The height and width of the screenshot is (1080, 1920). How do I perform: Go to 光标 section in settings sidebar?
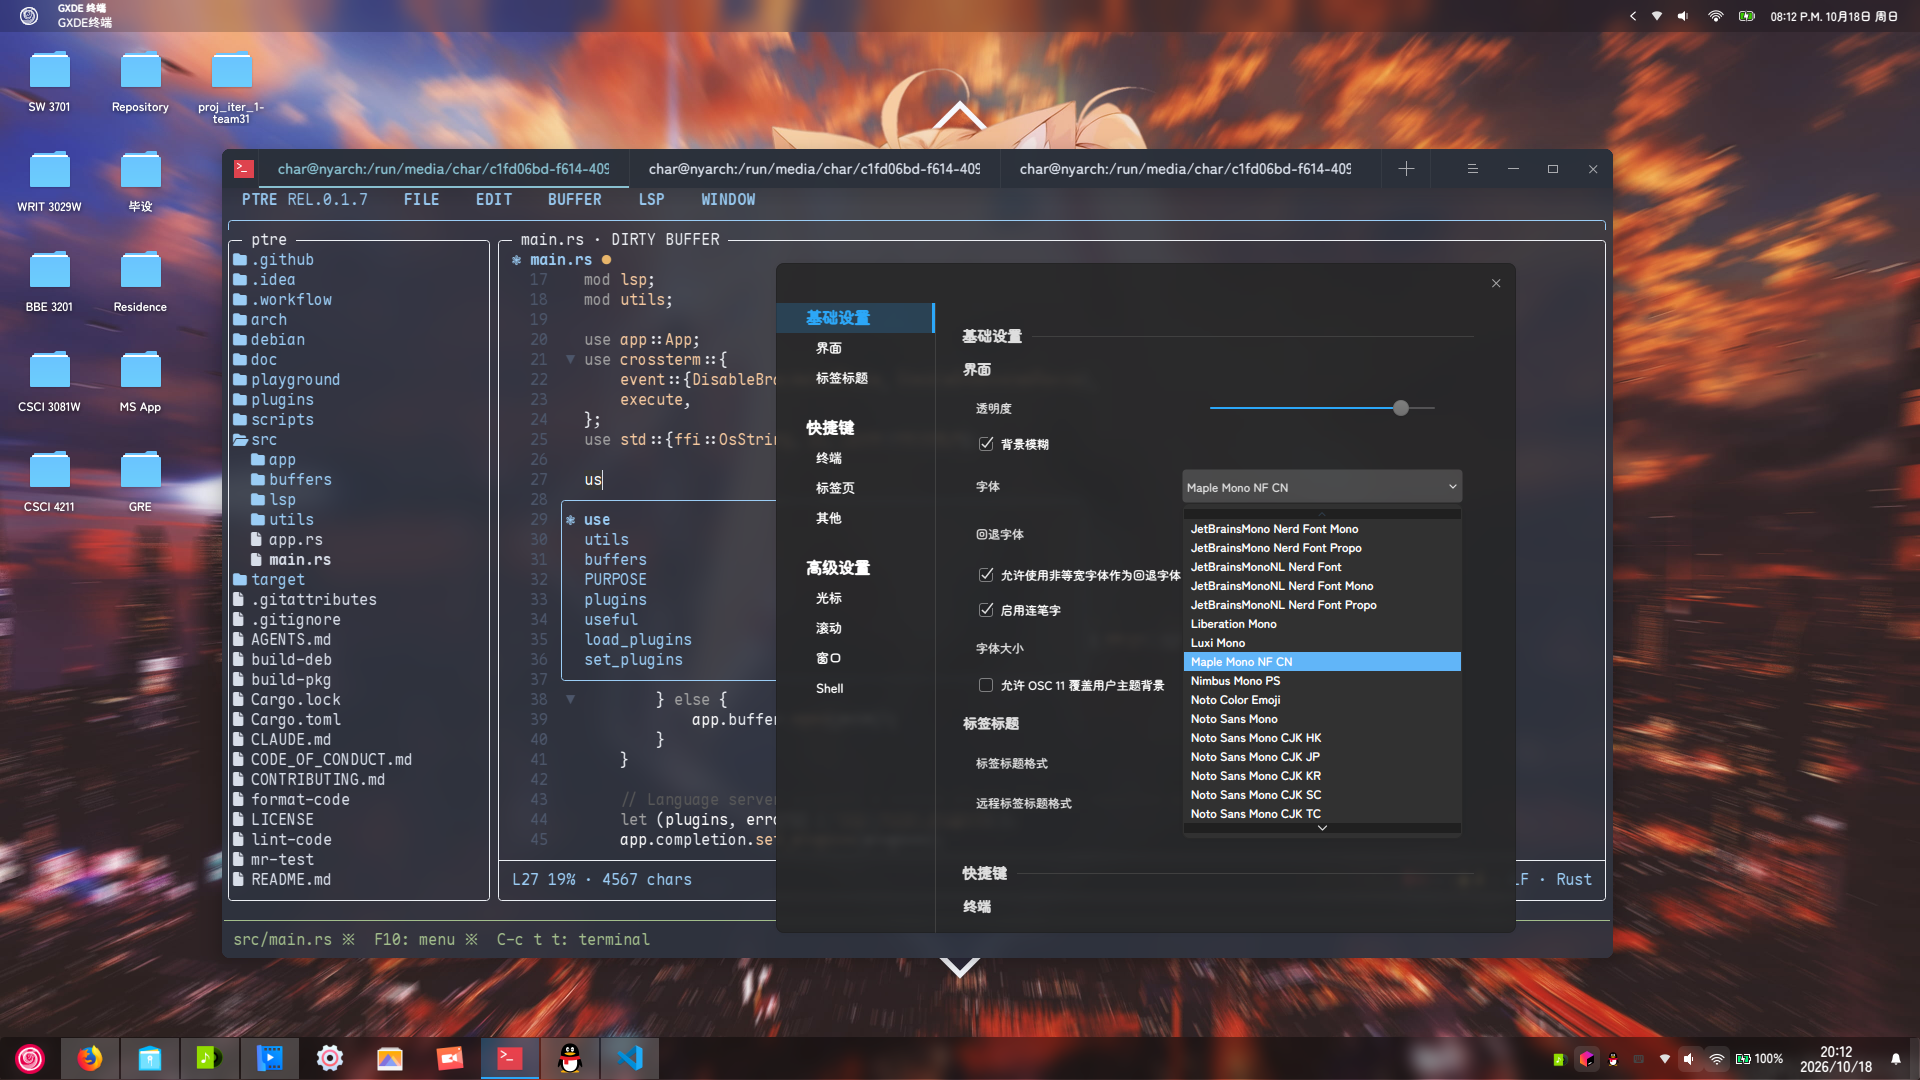pos(829,598)
